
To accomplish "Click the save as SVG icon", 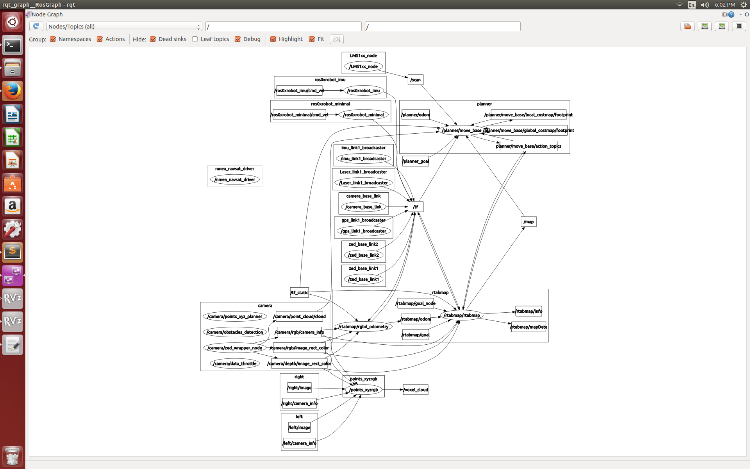I will (x=720, y=26).
